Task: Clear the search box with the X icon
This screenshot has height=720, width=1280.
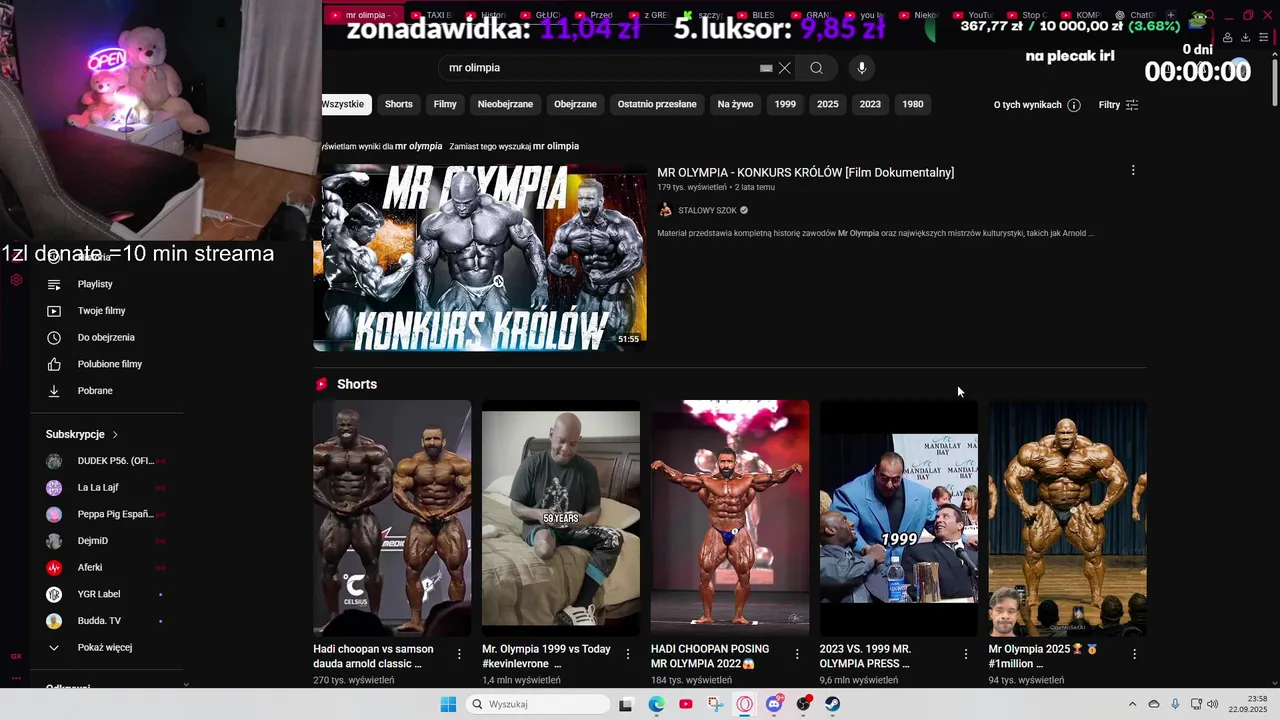Action: (785, 68)
